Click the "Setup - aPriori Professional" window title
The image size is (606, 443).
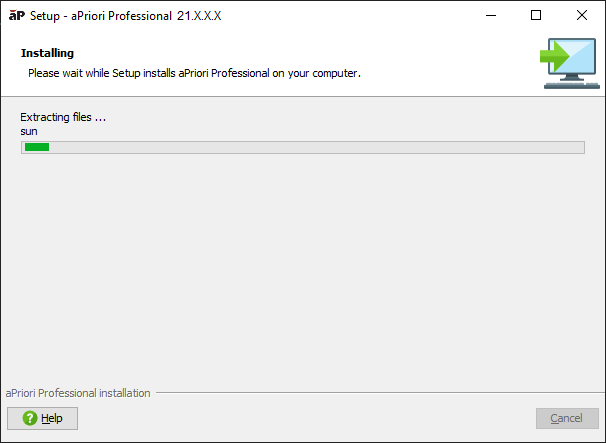click(126, 15)
